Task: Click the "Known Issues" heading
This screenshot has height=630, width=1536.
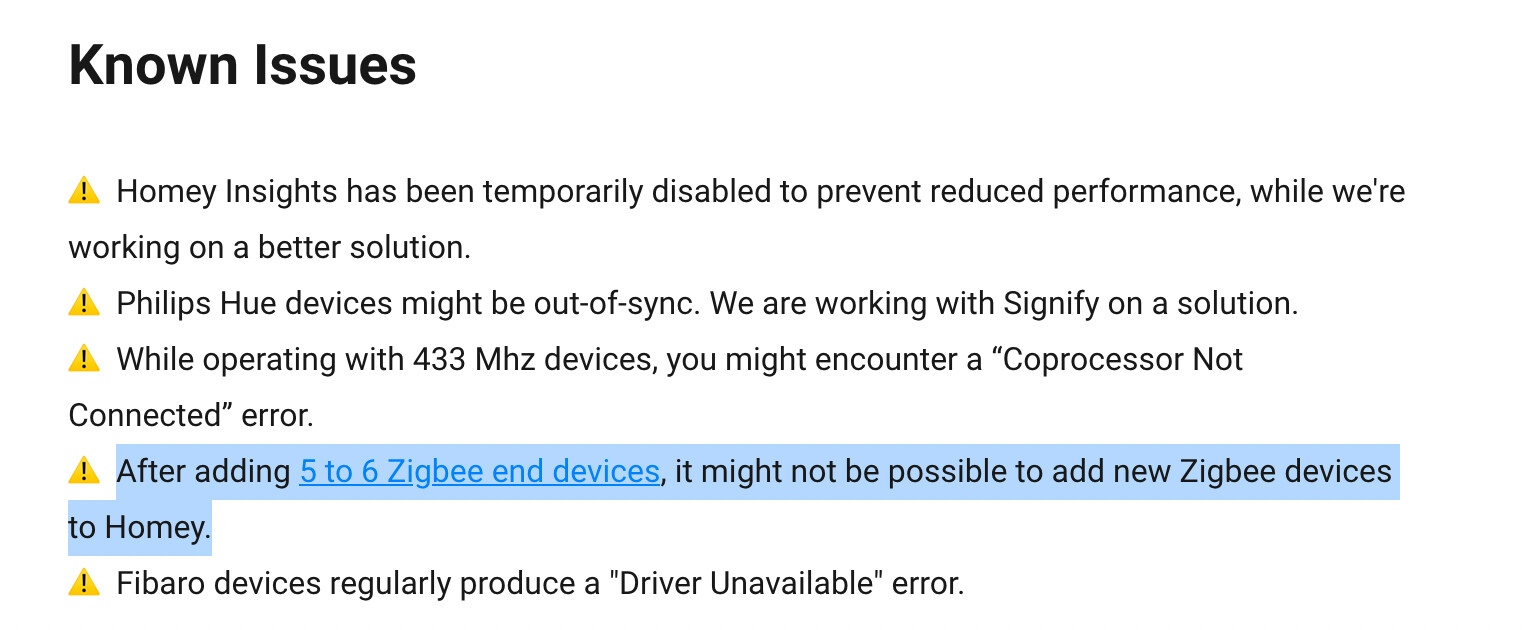Action: [x=243, y=67]
